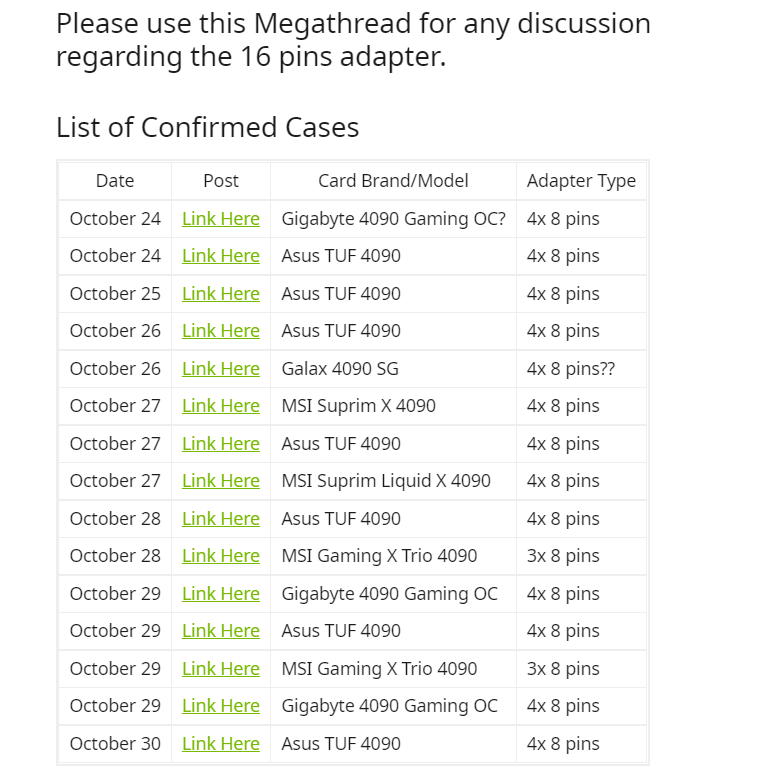Image resolution: width=771 pixels, height=767 pixels.
Task: Click the Post column header
Action: (x=220, y=181)
